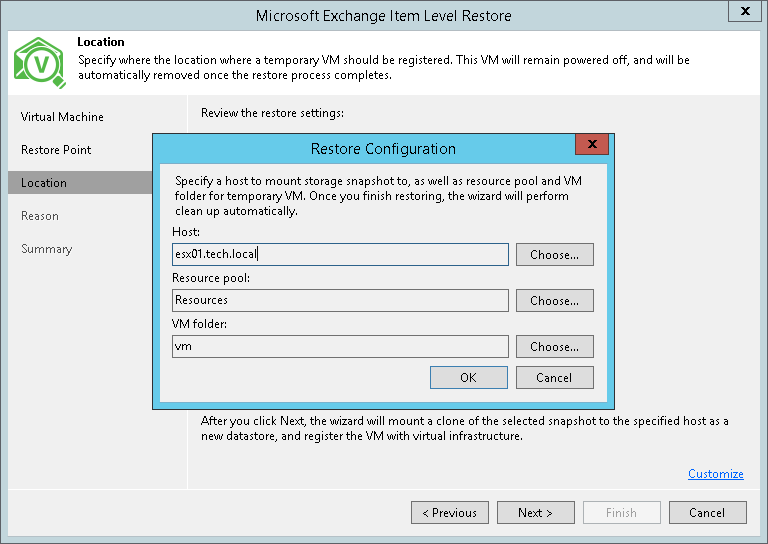Choose a VM folder

[x=554, y=347]
